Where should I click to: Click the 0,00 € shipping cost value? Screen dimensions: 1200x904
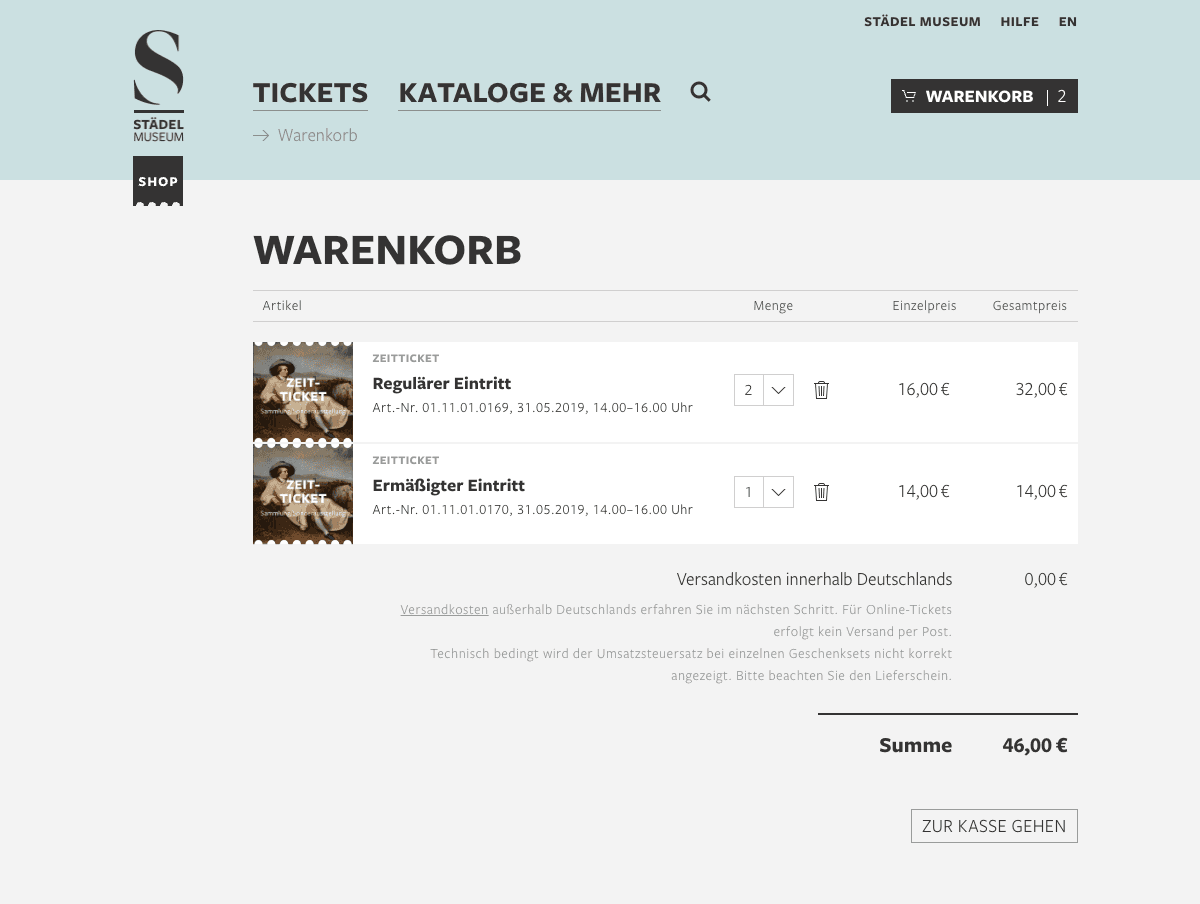(x=1045, y=579)
